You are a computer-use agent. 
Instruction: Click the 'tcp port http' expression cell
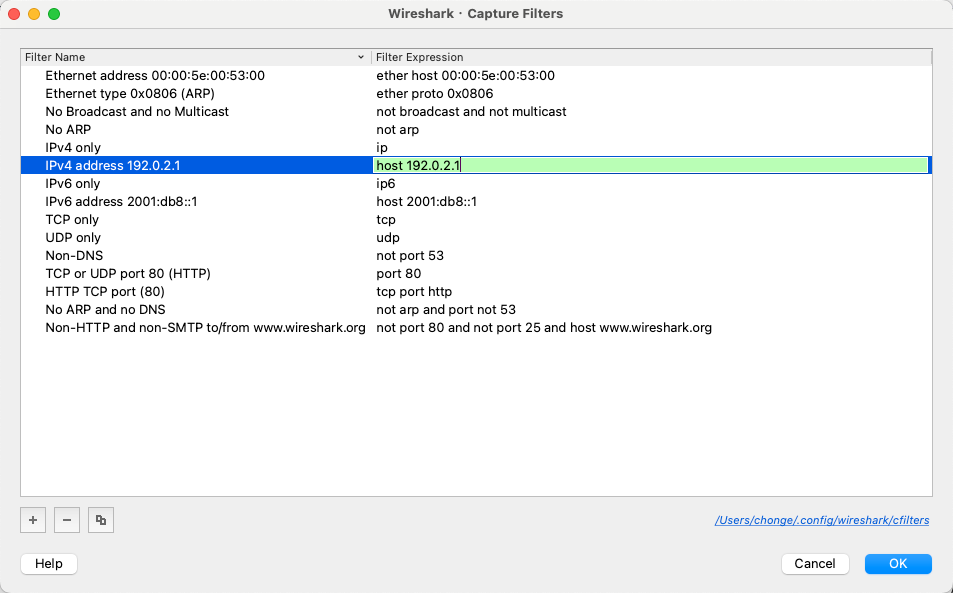click(x=414, y=292)
